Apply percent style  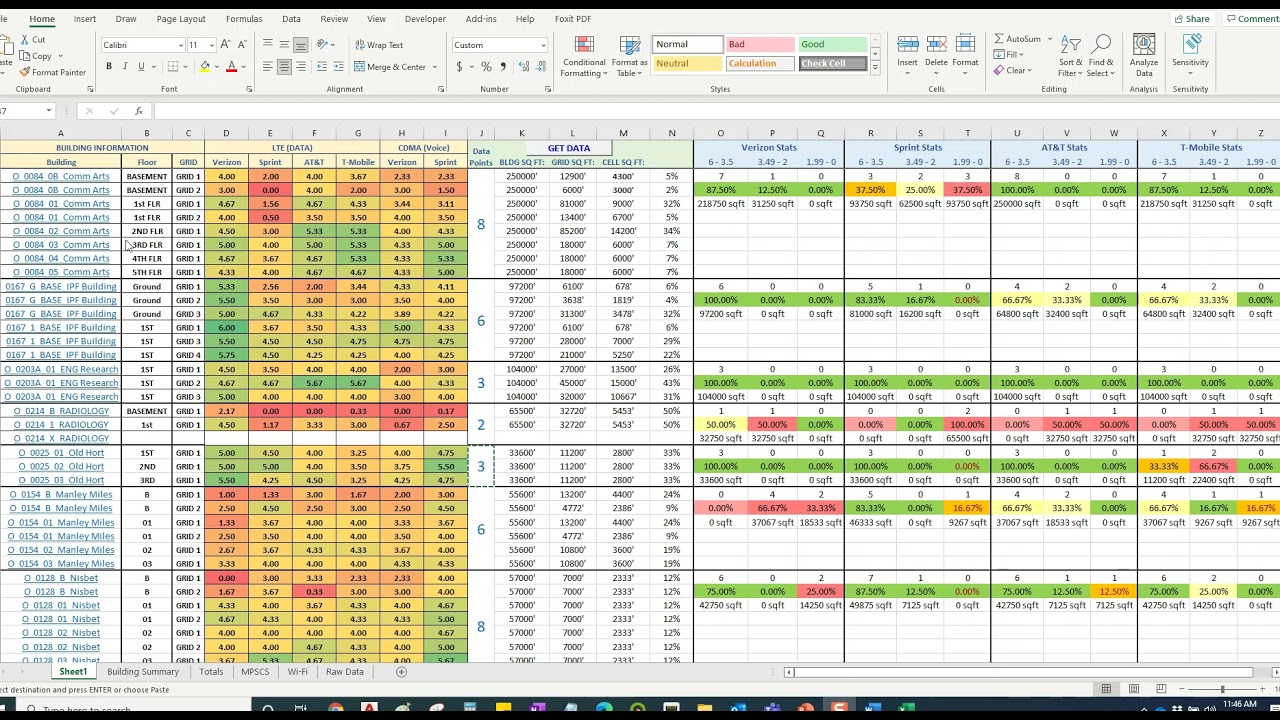click(486, 67)
